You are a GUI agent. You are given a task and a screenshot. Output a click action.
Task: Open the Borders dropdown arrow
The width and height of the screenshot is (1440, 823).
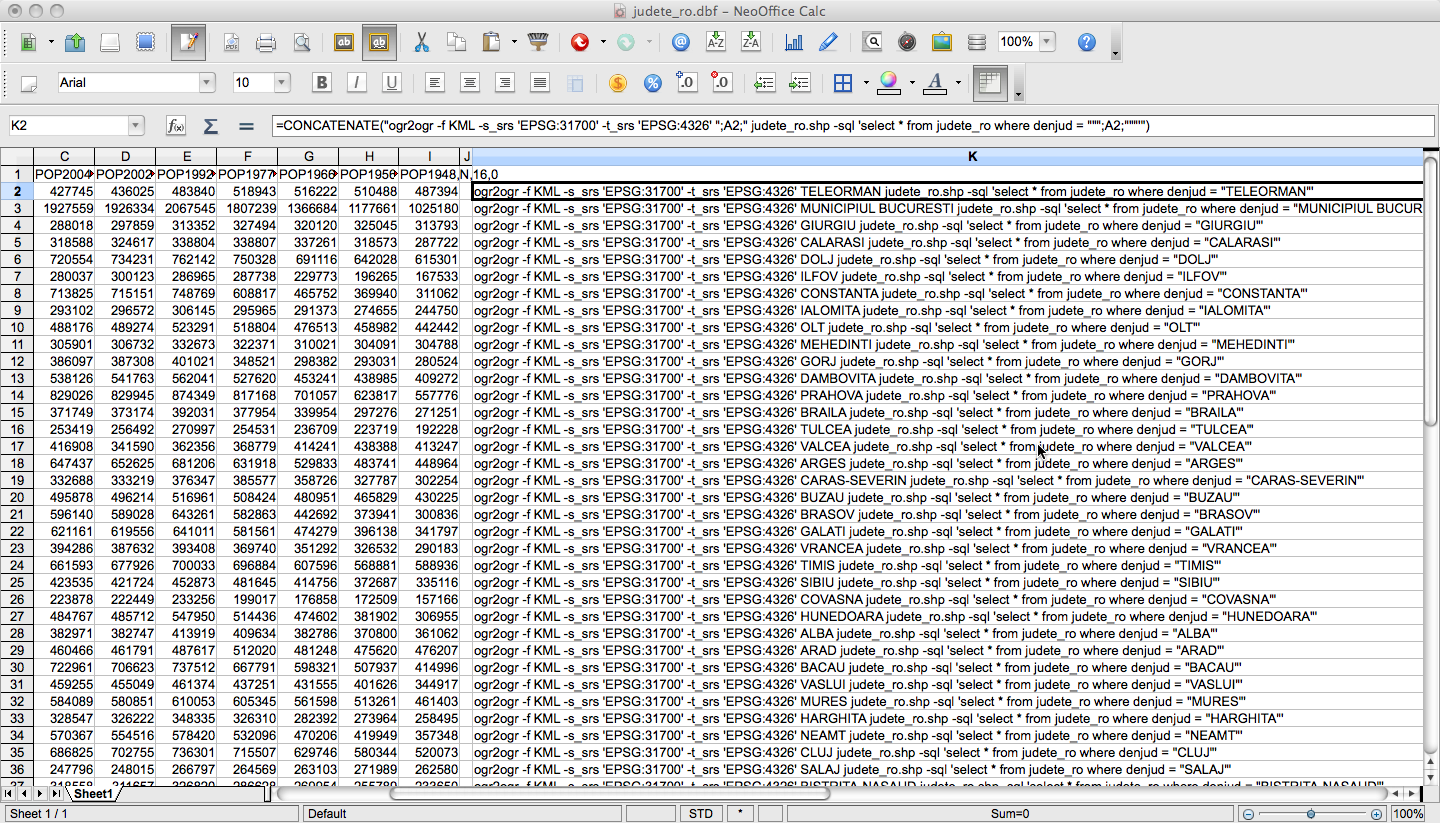(x=865, y=83)
